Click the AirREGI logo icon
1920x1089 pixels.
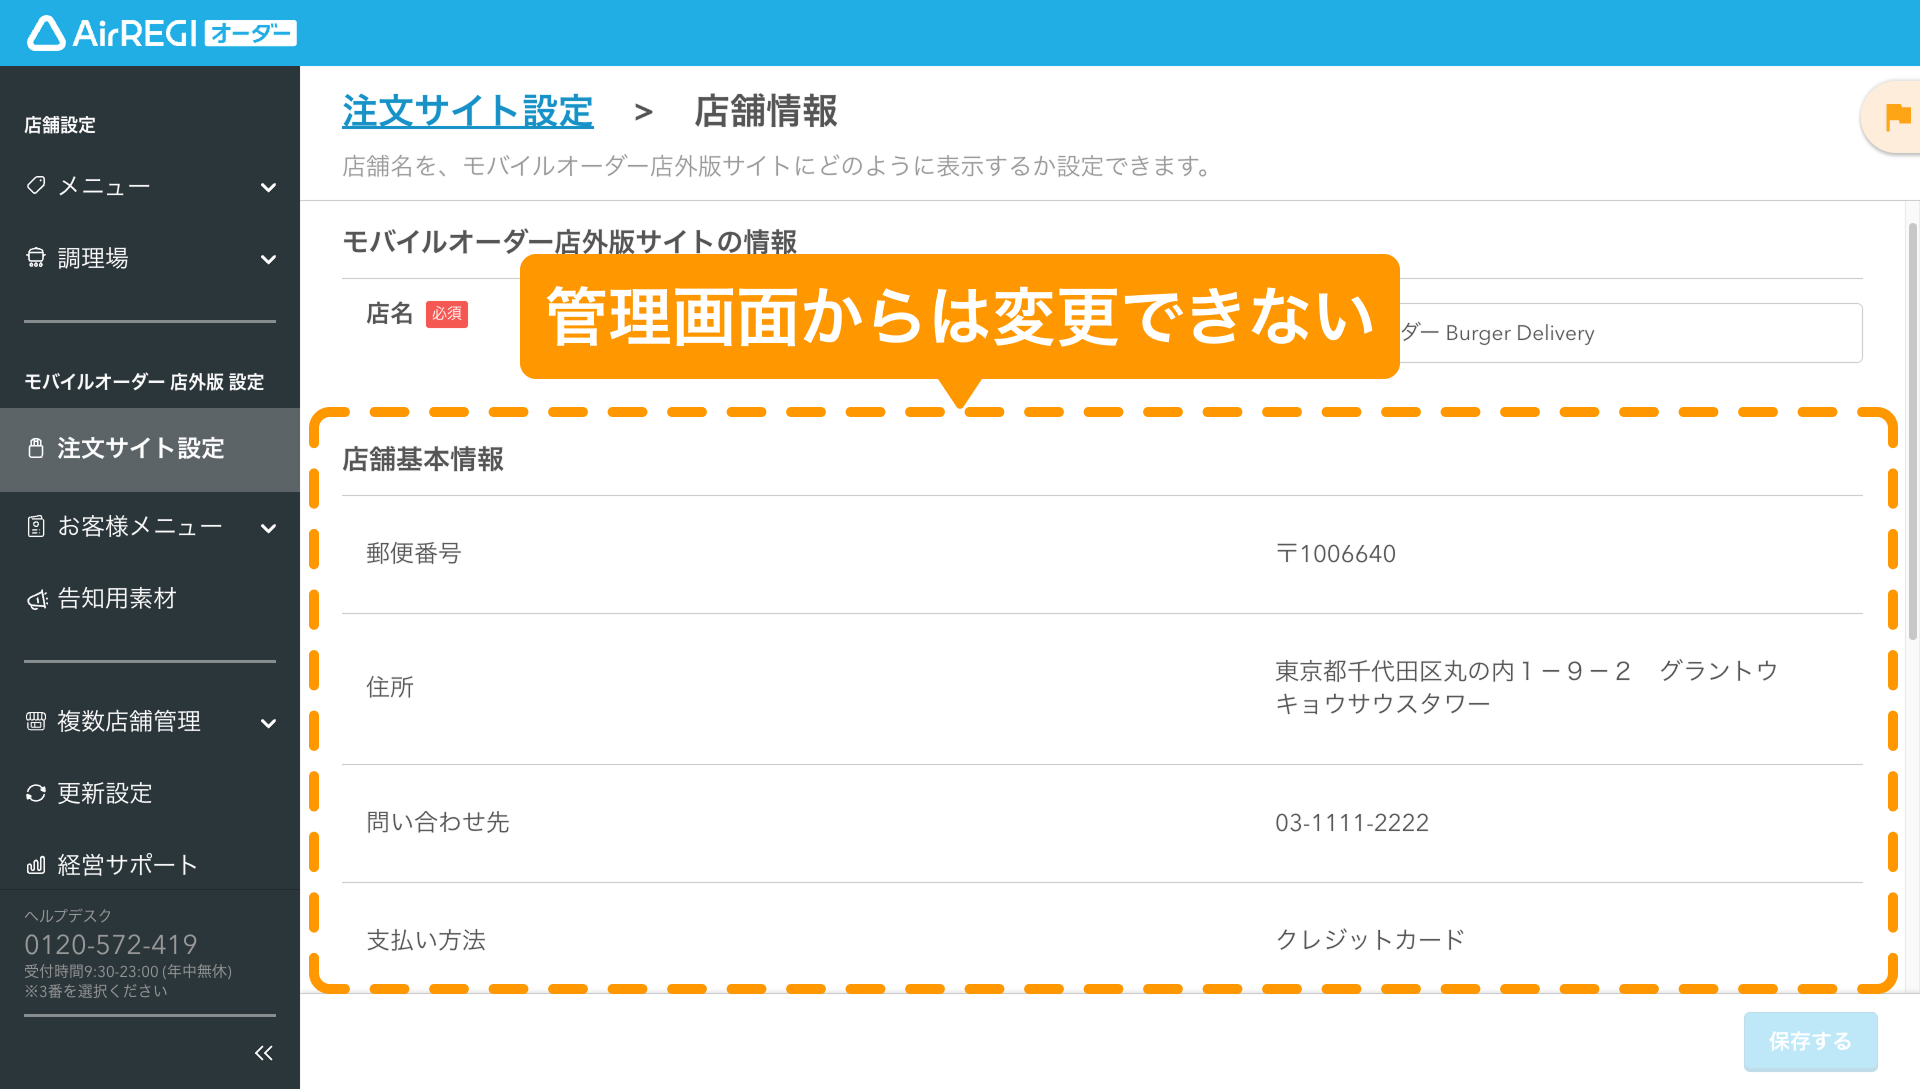46,33
